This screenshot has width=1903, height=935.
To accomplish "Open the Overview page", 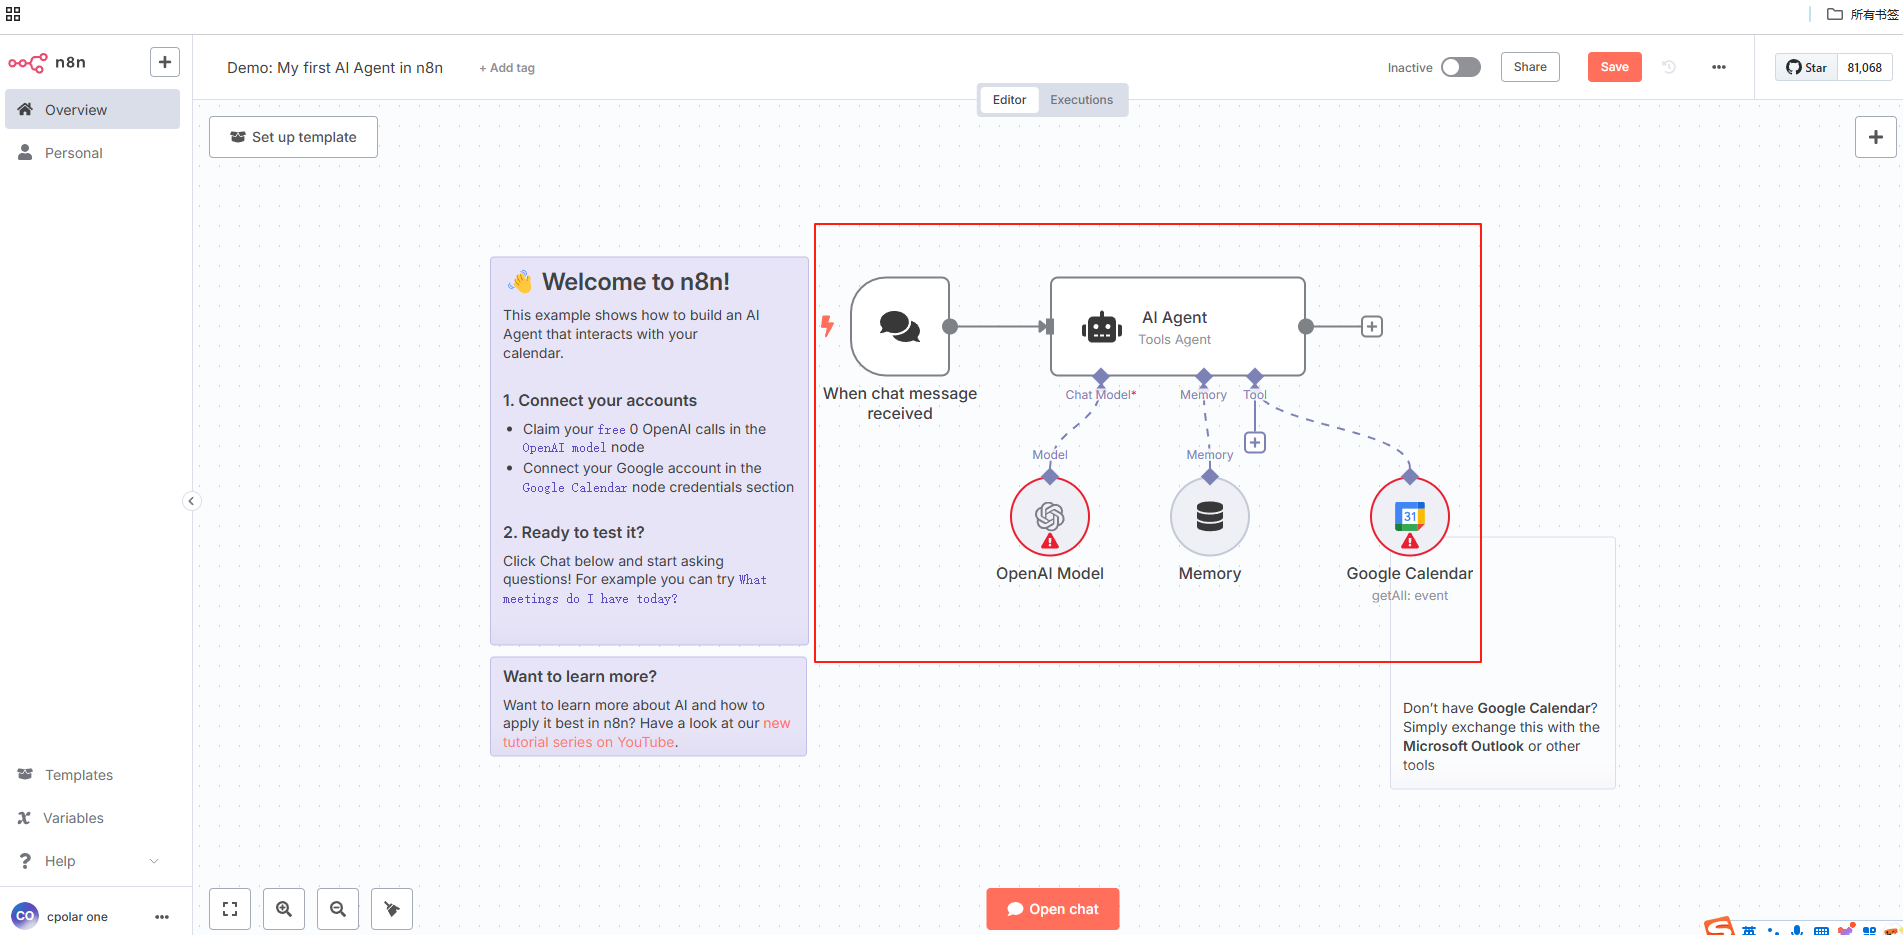I will pos(93,110).
